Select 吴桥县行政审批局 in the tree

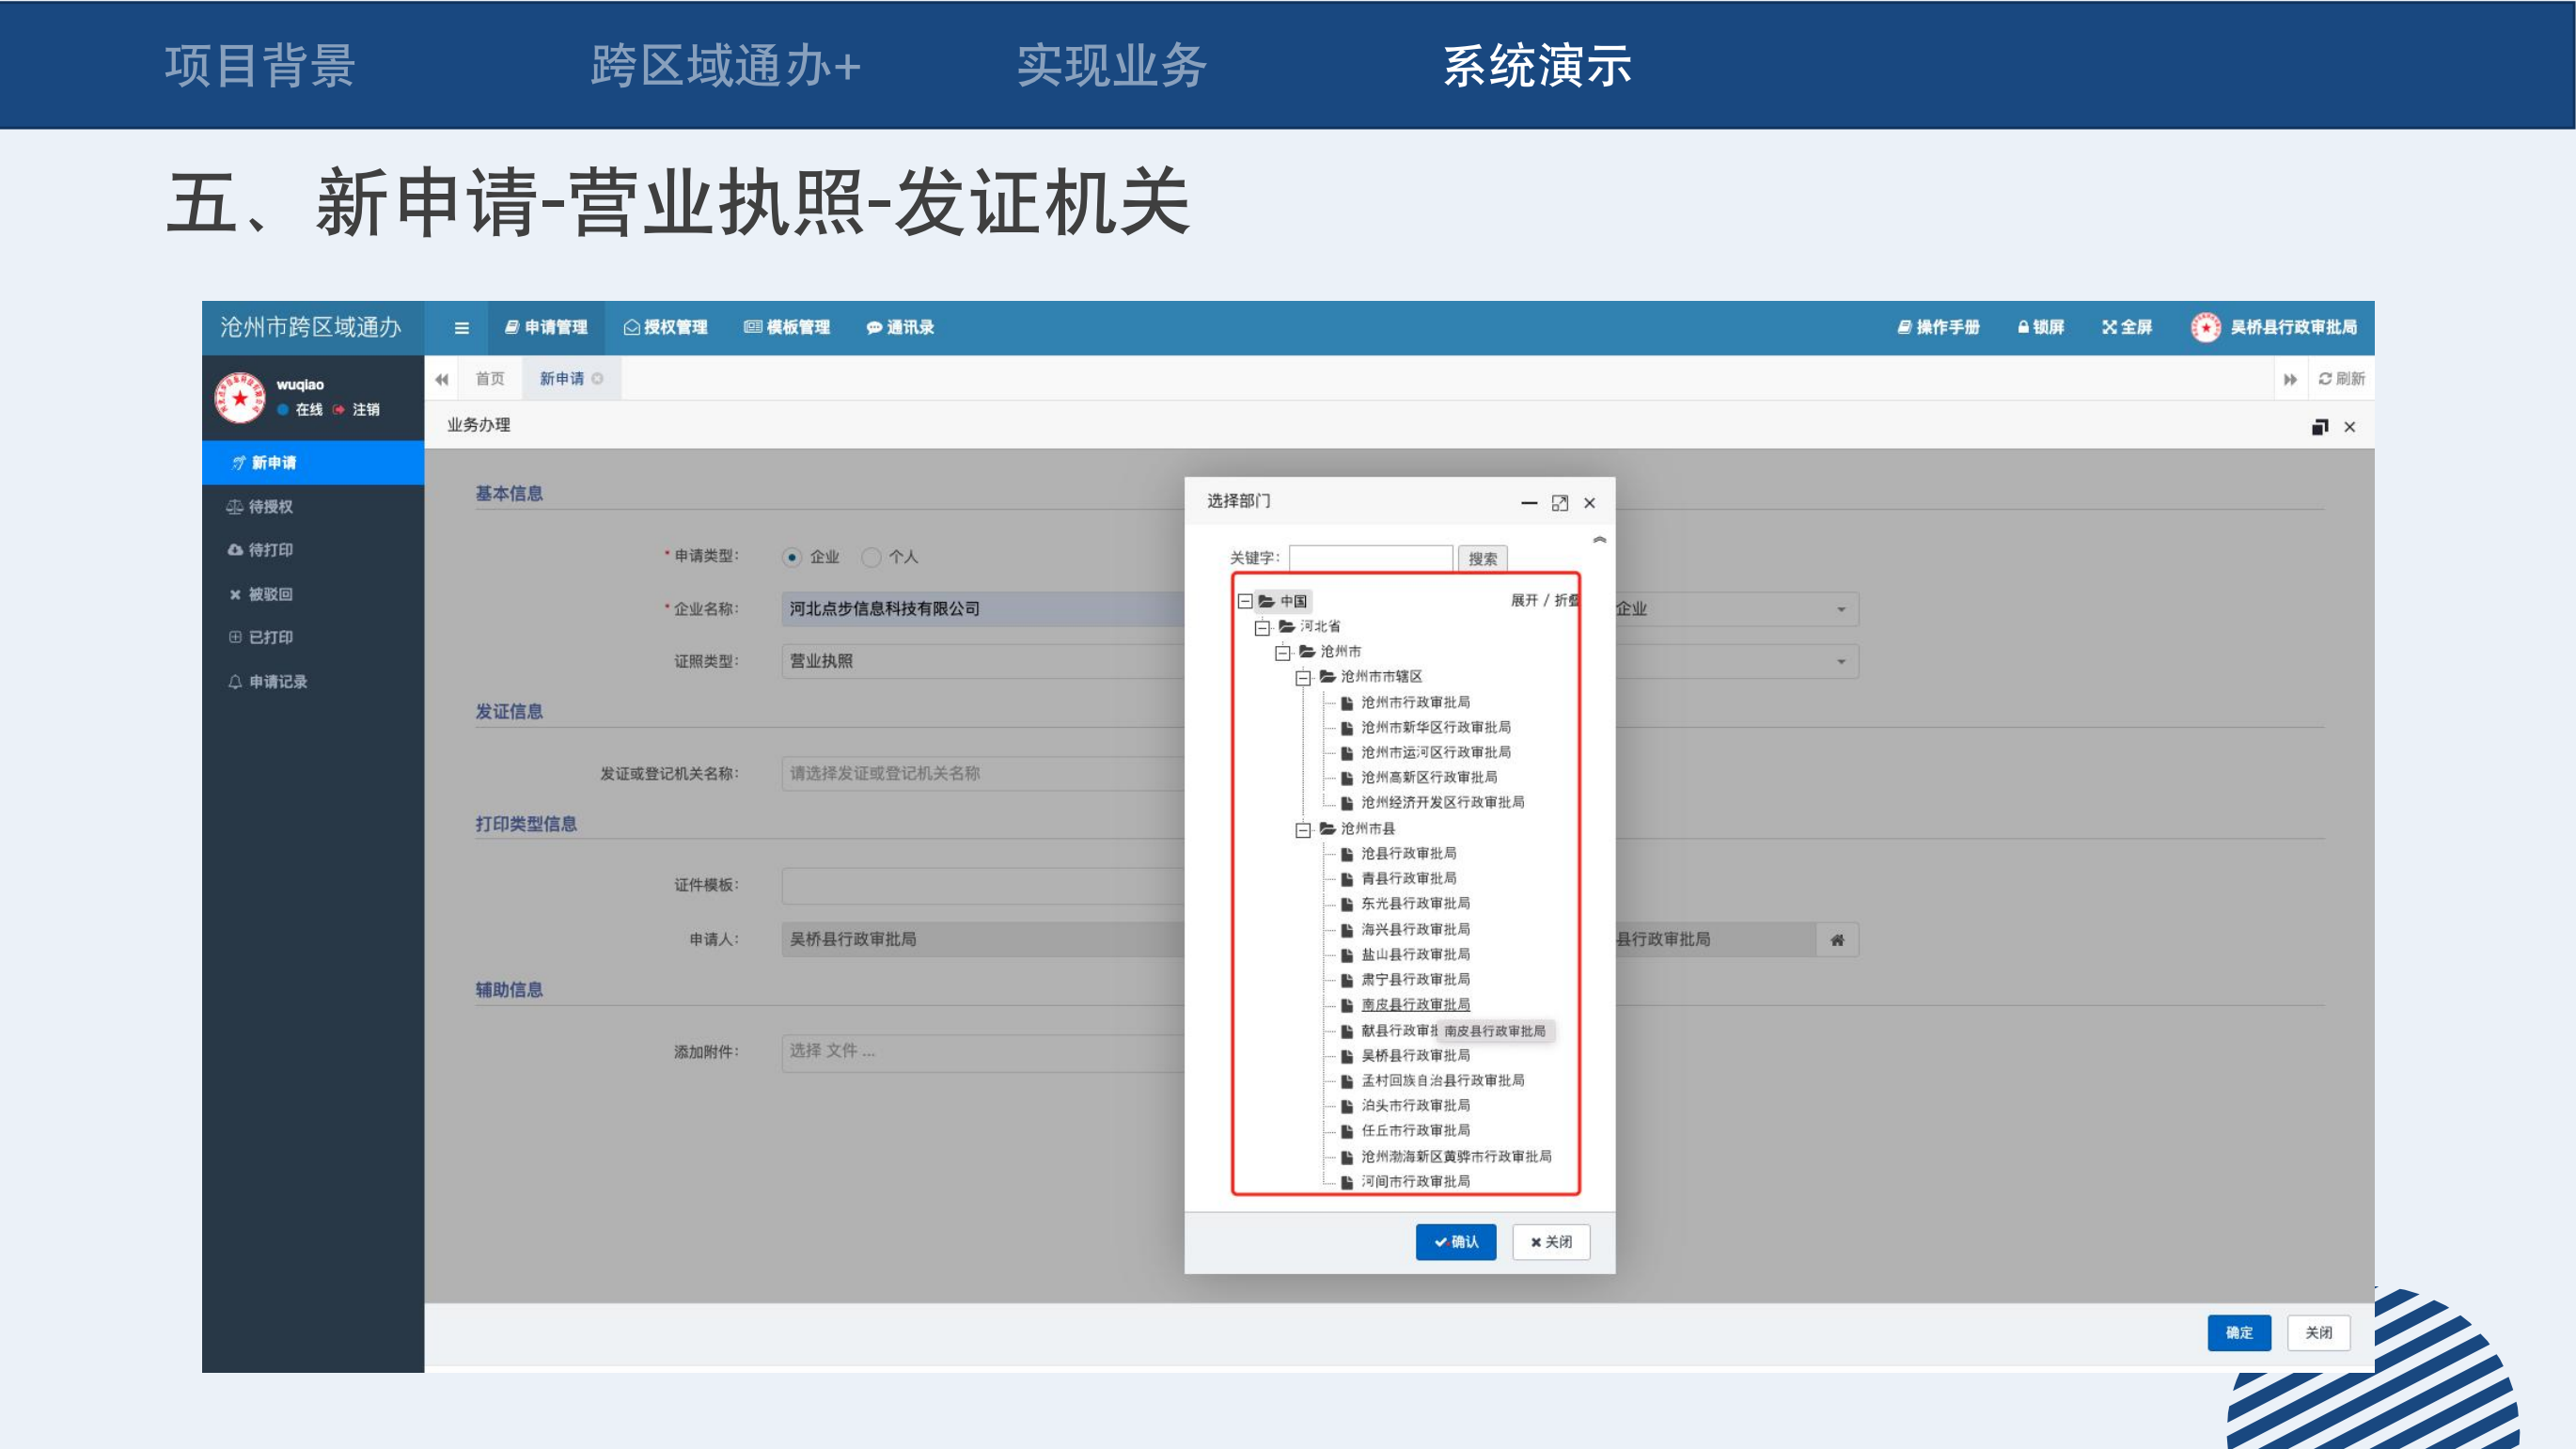pos(1415,1056)
